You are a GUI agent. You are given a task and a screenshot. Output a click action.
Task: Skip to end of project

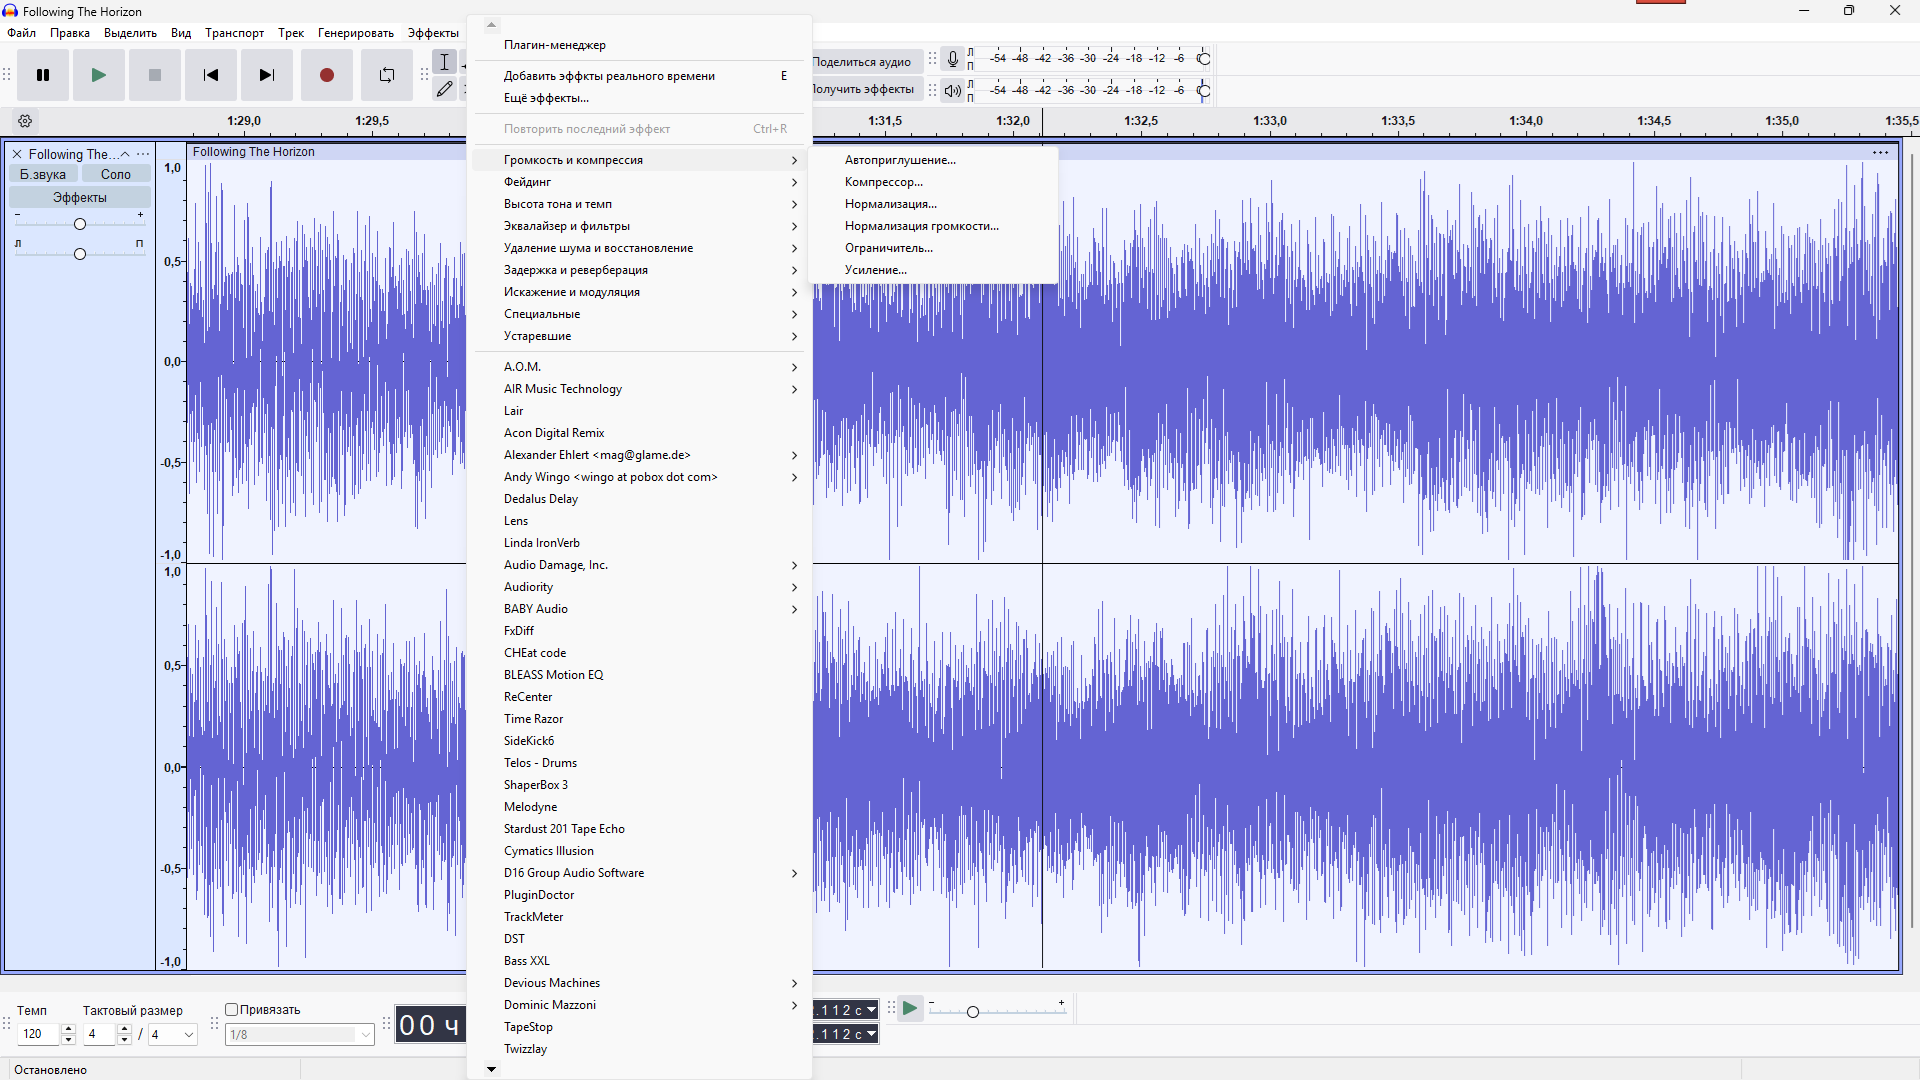tap(267, 75)
